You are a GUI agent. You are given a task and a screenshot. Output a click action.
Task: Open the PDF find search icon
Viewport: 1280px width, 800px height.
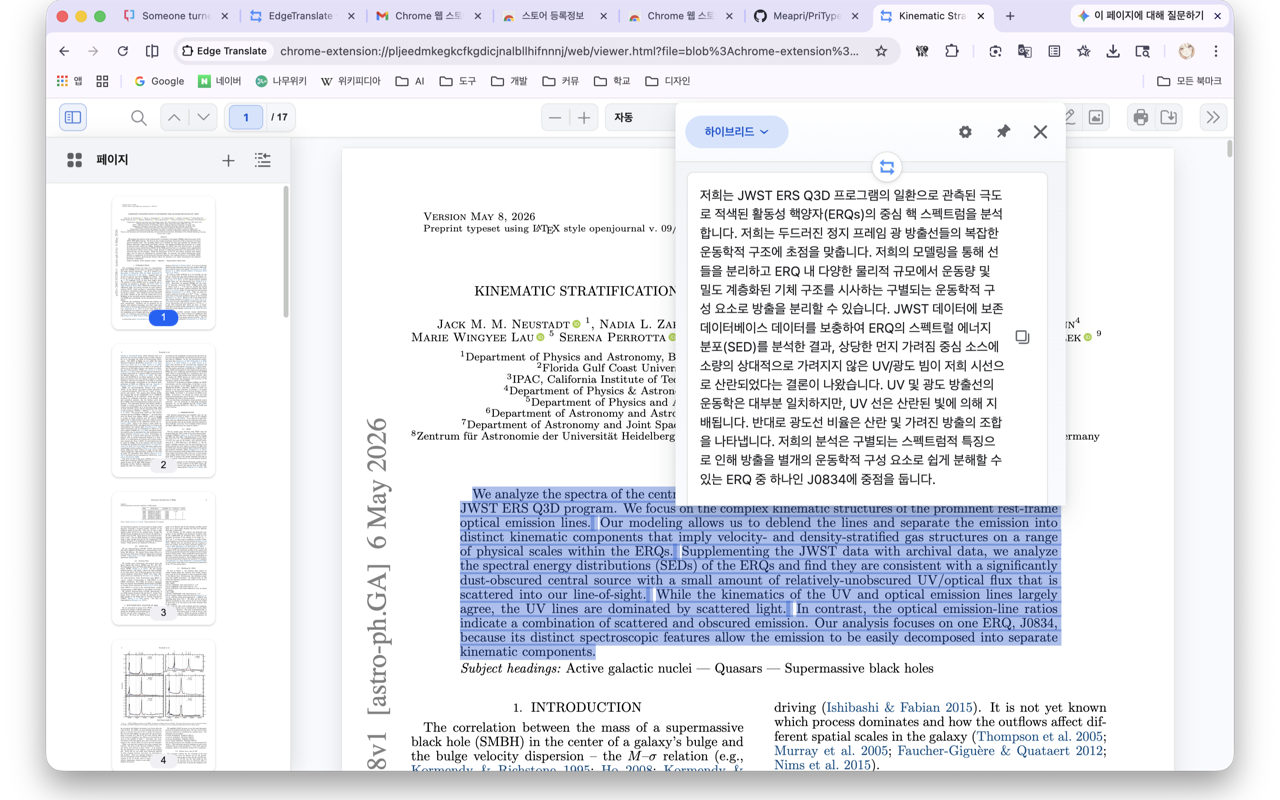coord(138,118)
